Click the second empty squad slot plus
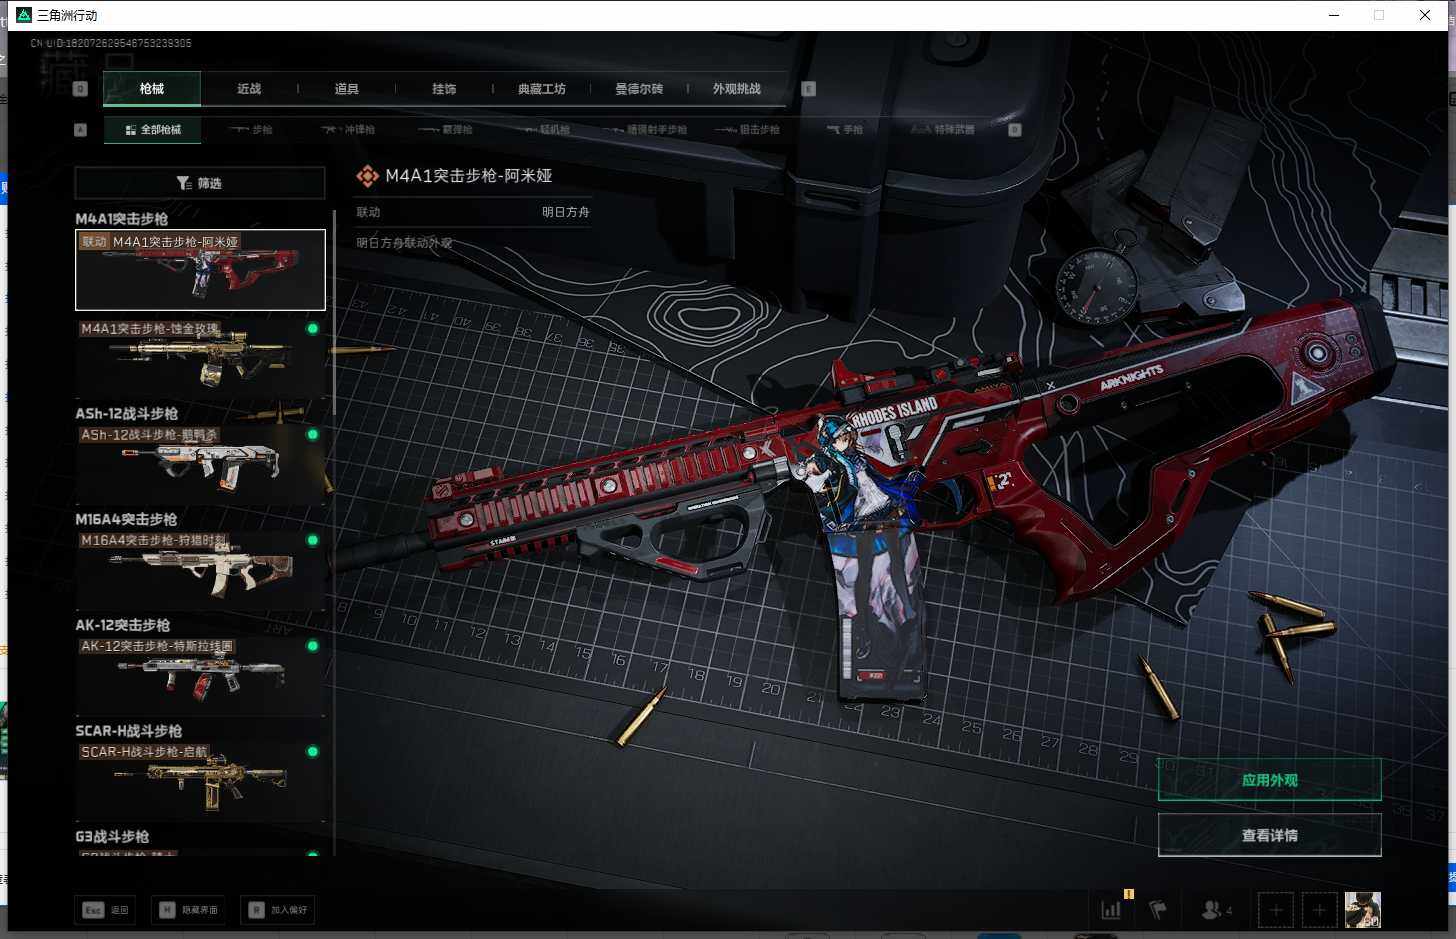Screen dimensions: 1456x939 pos(1319,910)
